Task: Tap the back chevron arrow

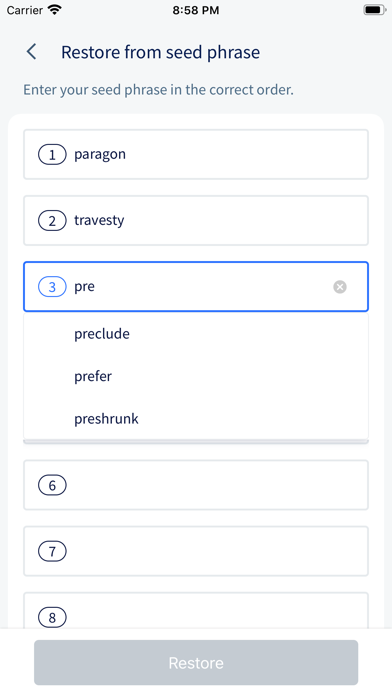Action: point(32,52)
